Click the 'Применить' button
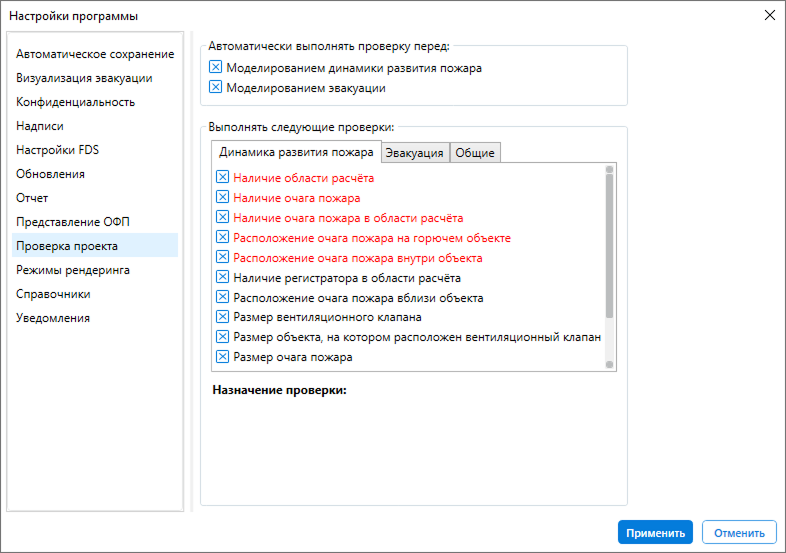Image resolution: width=786 pixels, height=553 pixels. (x=655, y=532)
